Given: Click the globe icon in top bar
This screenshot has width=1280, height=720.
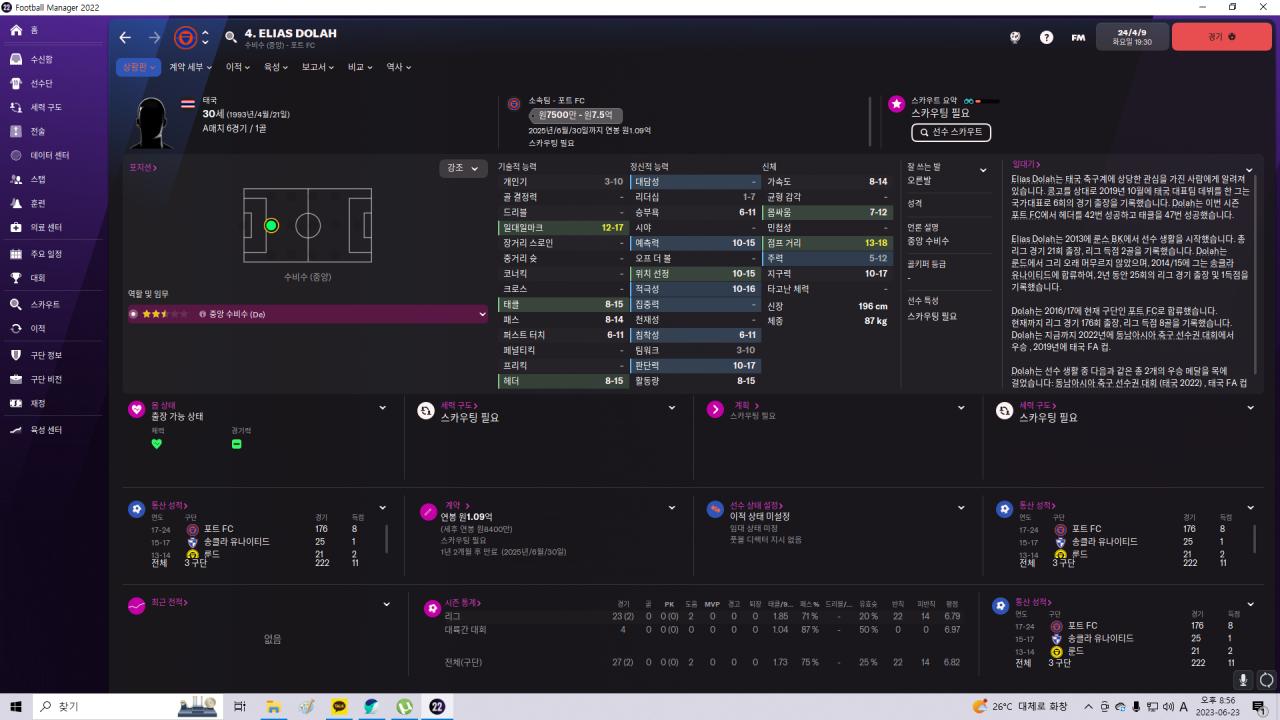Looking at the screenshot, I should [1015, 37].
